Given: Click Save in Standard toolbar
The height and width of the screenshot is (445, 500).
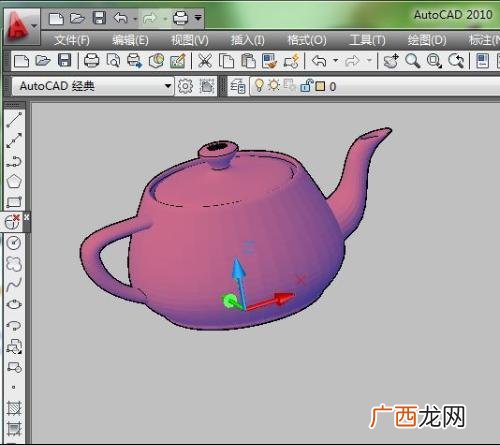Looking at the screenshot, I should pyautogui.click(x=64, y=61).
